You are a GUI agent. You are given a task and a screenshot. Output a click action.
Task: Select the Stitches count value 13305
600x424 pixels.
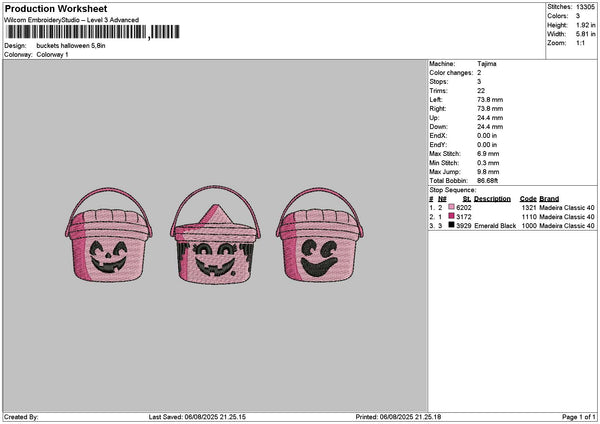pos(587,7)
